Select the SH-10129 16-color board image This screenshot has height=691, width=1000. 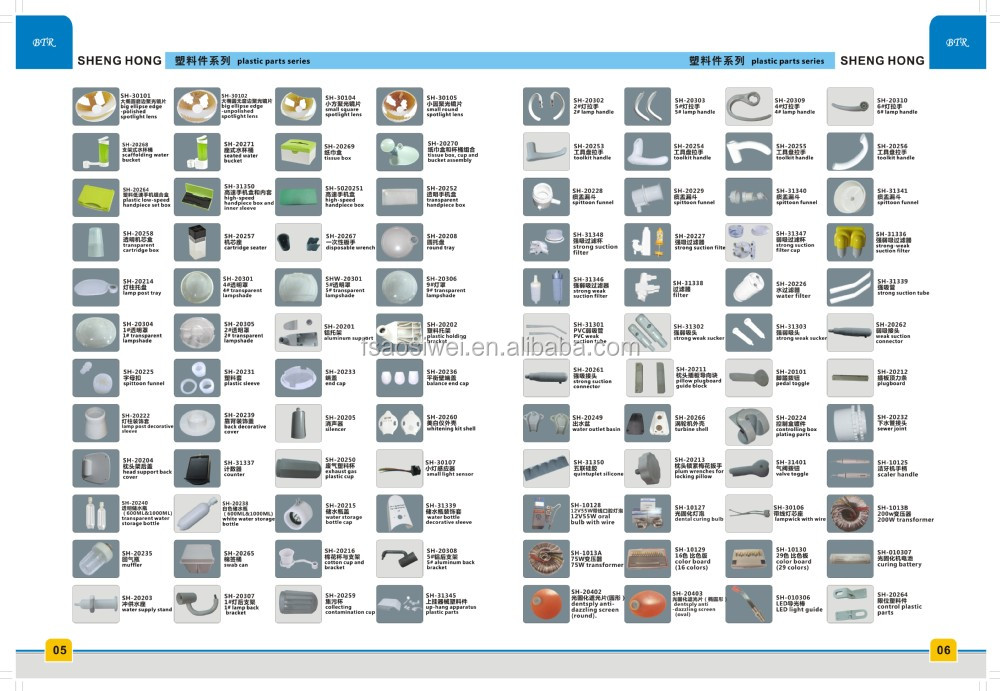[x=647, y=559]
